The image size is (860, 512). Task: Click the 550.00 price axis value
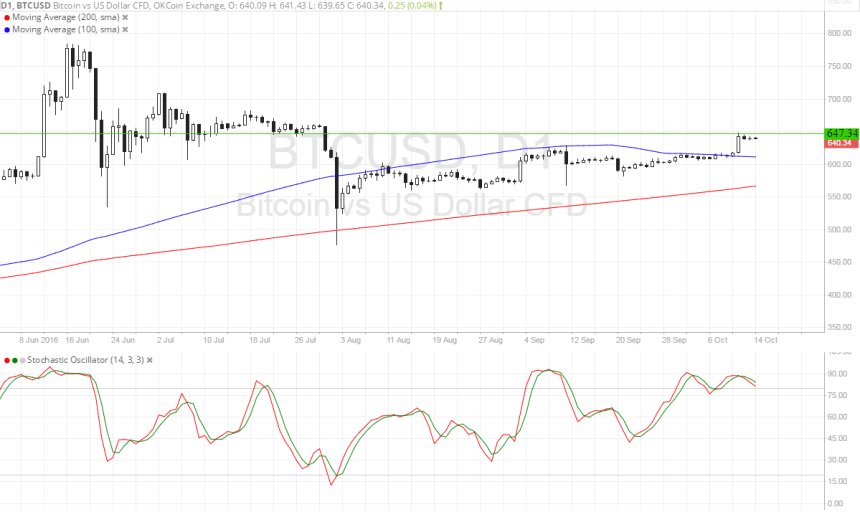click(839, 197)
